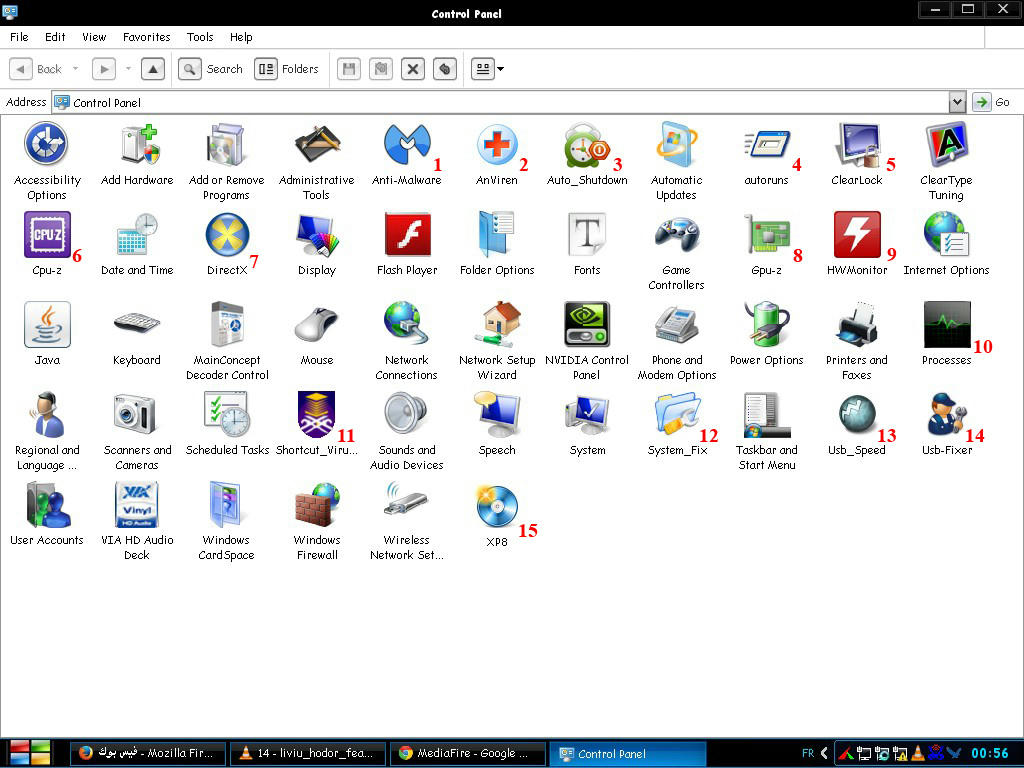Click the Search toolbar button

click(x=210, y=69)
